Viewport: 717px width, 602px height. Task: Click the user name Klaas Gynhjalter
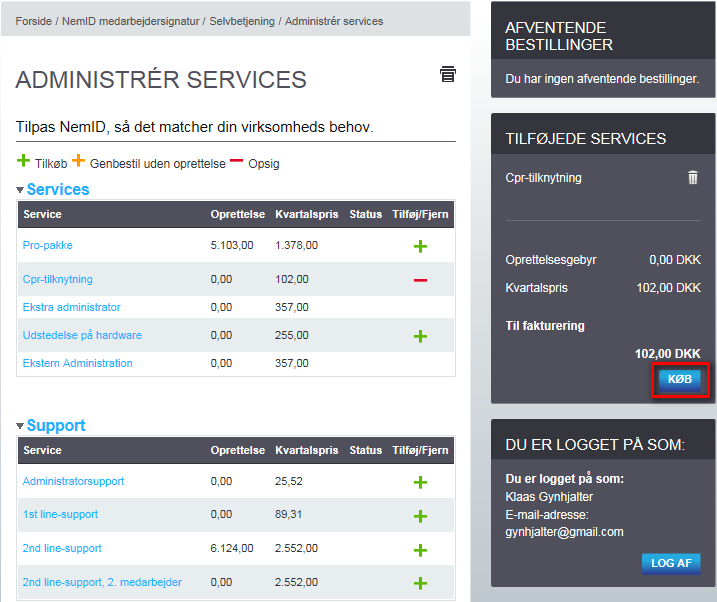[549, 497]
